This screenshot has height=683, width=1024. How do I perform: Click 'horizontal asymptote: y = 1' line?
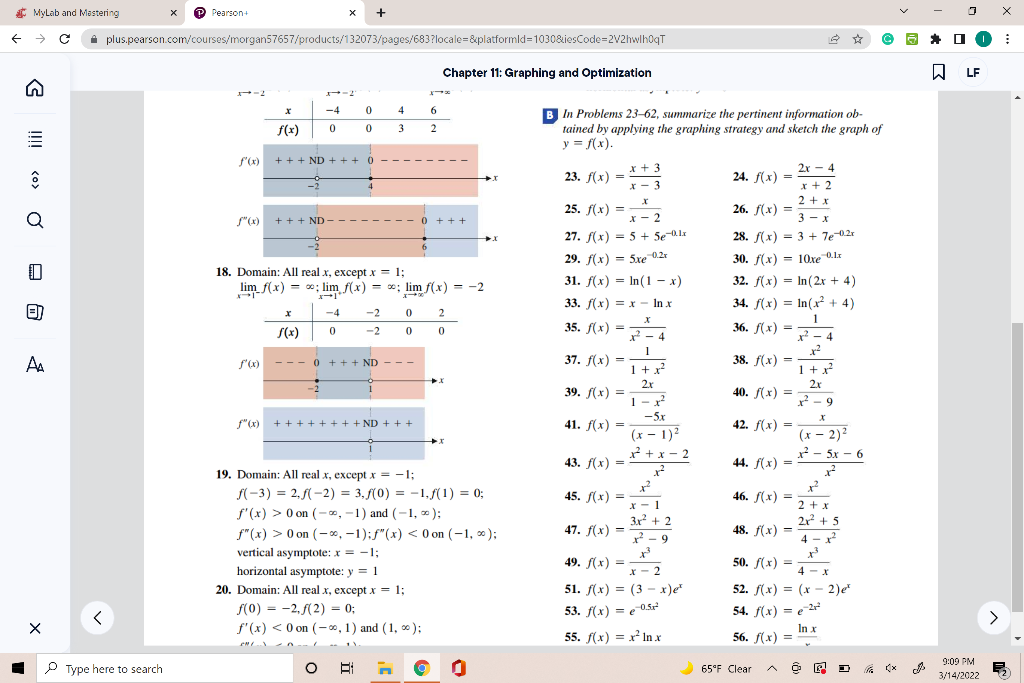pos(307,571)
